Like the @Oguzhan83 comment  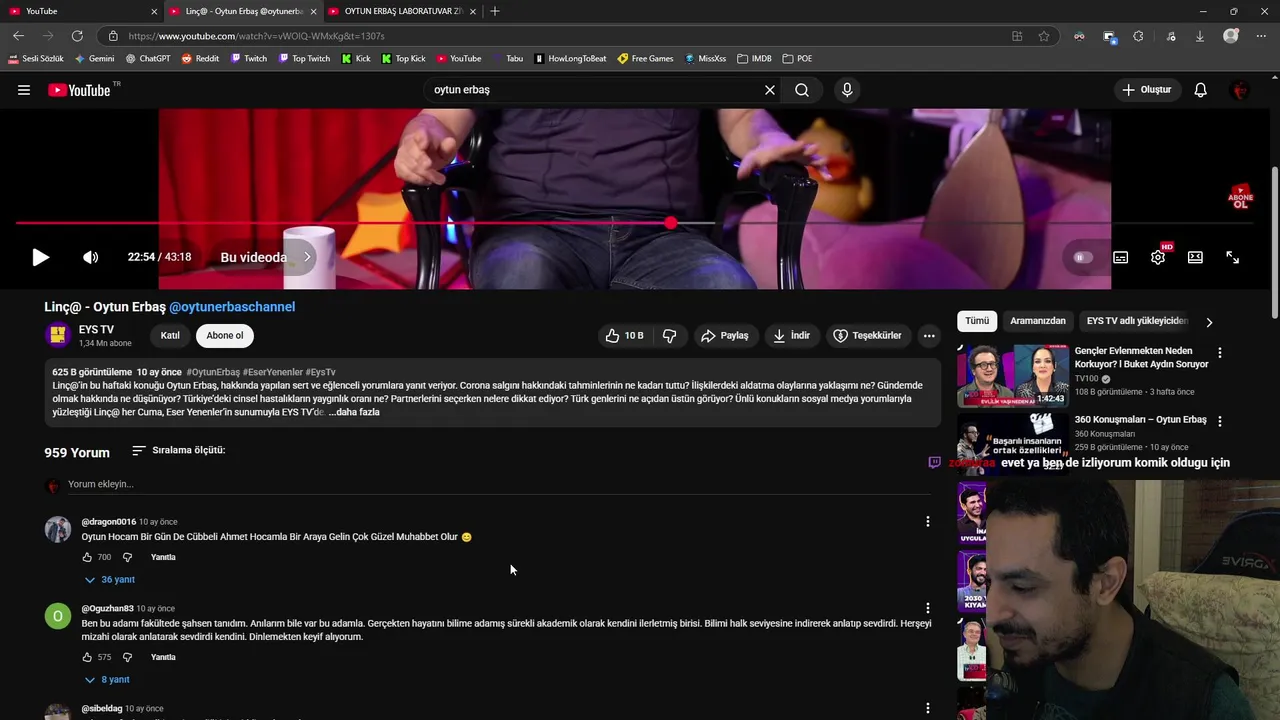pos(87,657)
